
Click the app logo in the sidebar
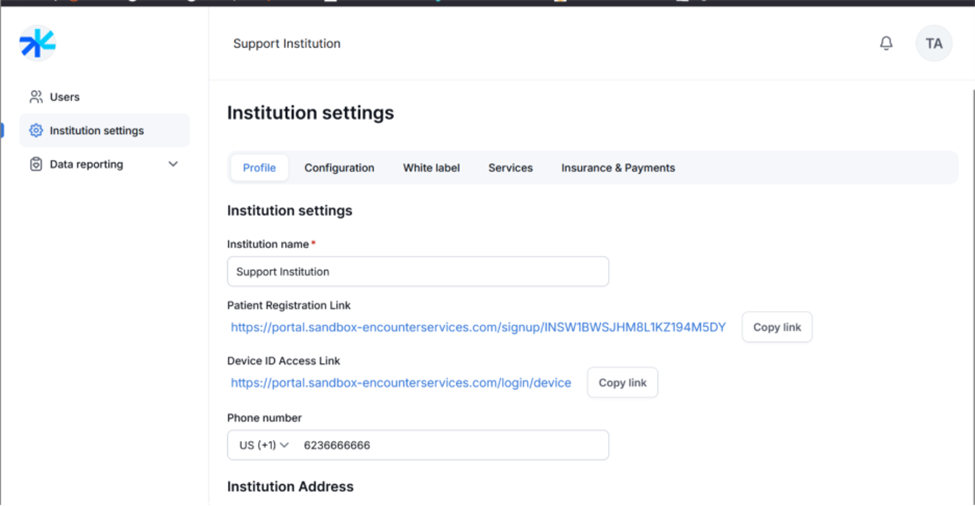pos(37,43)
